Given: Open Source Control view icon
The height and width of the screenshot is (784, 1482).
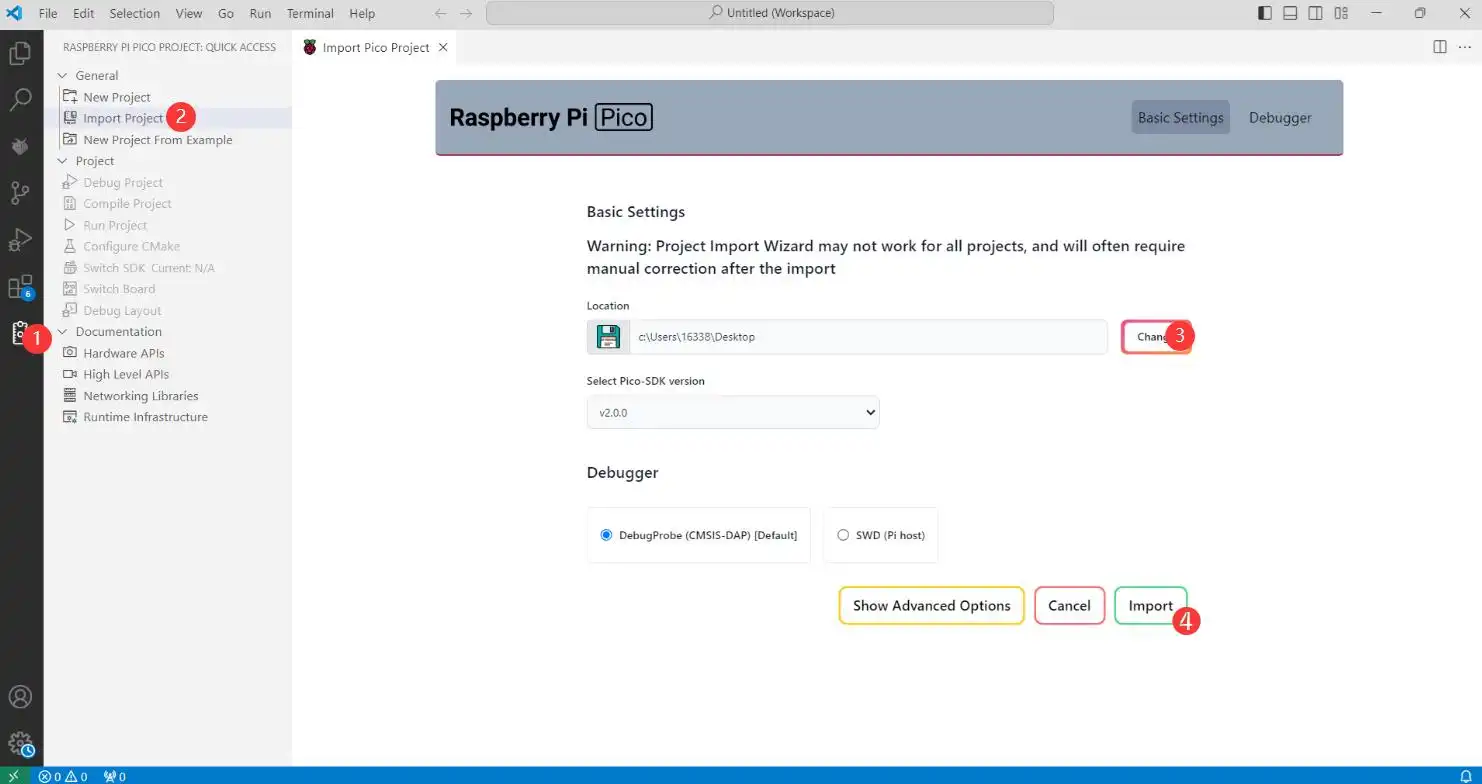Looking at the screenshot, I should tap(20, 193).
